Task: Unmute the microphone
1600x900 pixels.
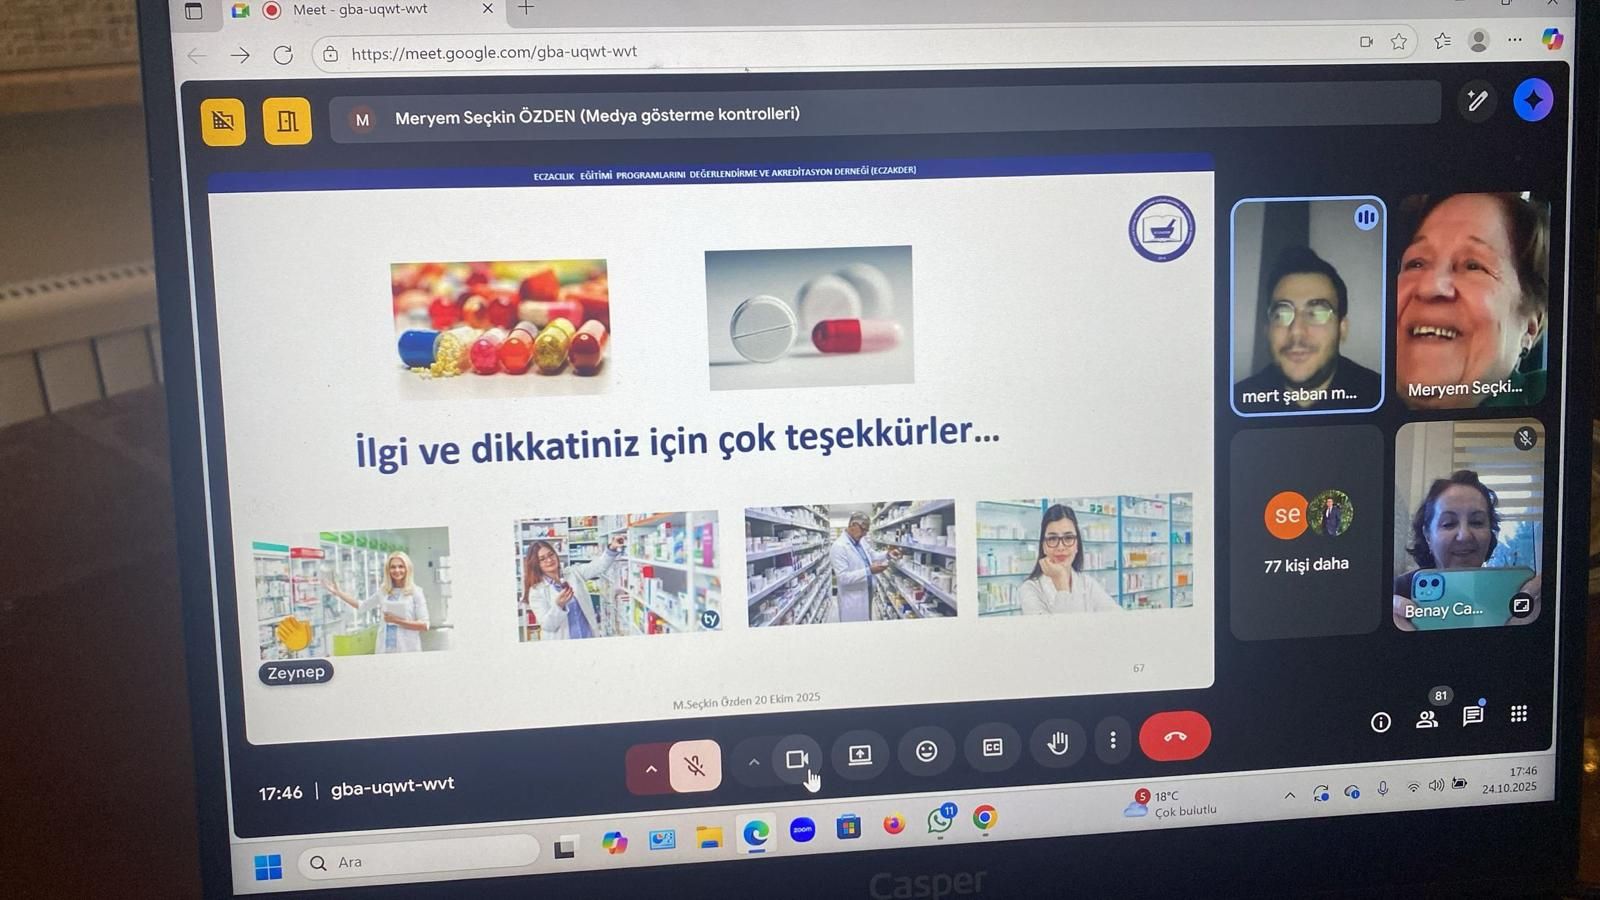Action: point(694,767)
